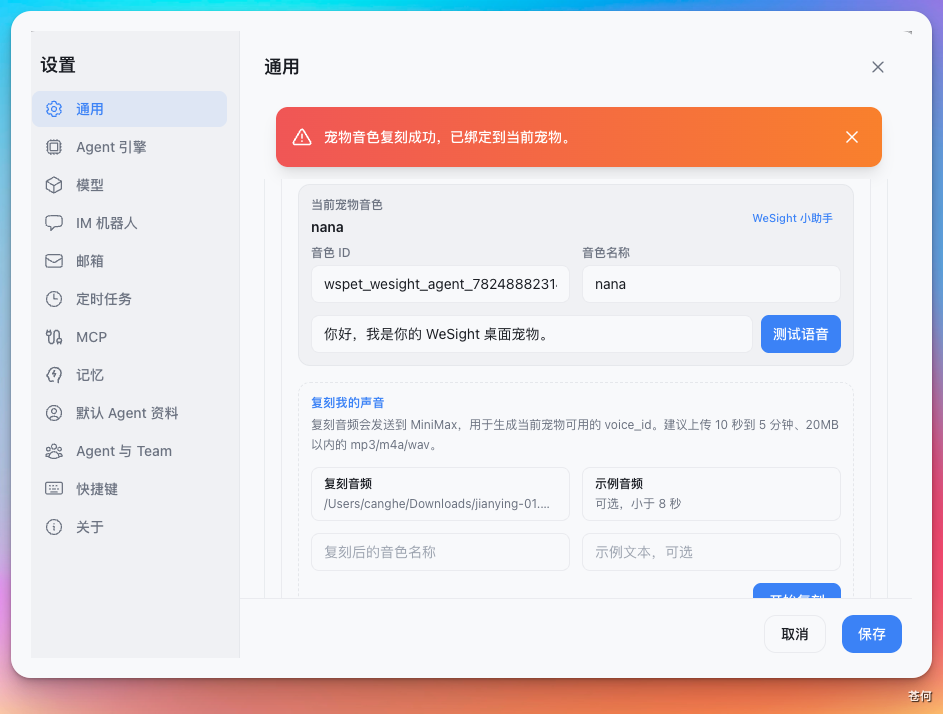Dismiss the 宠物音色复刻成功 notification banner

point(852,137)
